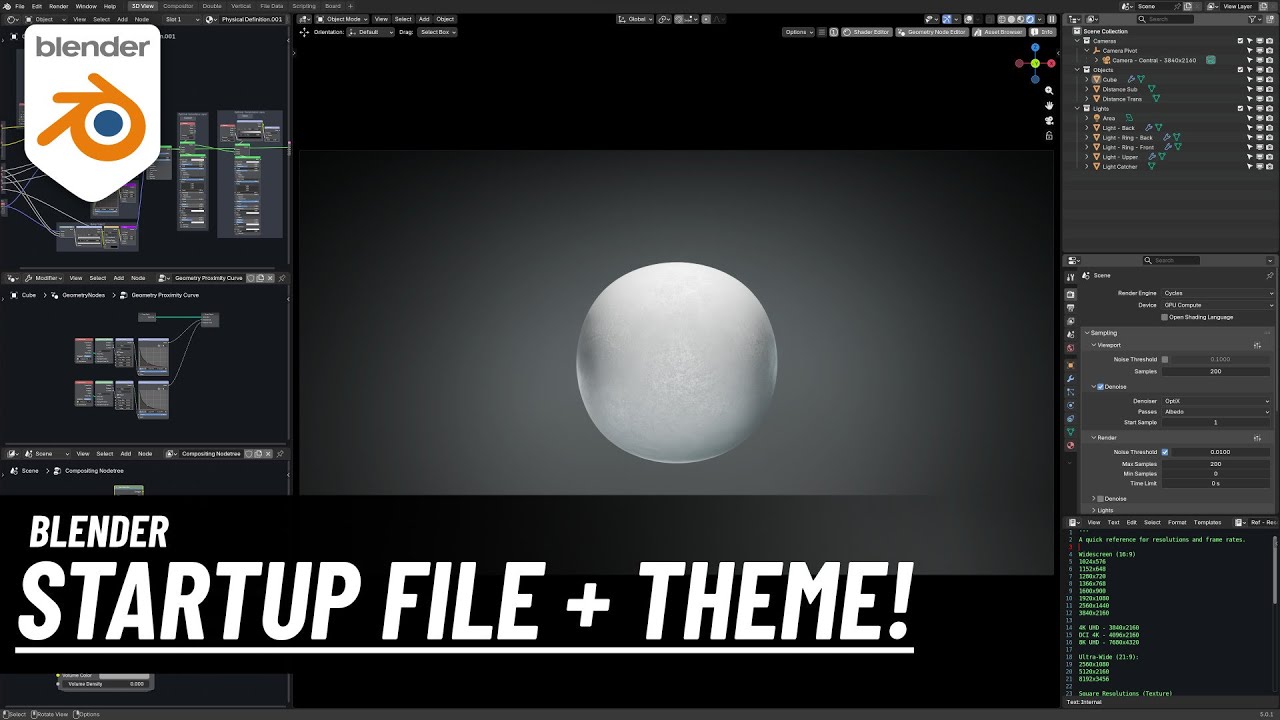Open the Window menu
This screenshot has height=720, width=1280.
point(86,6)
